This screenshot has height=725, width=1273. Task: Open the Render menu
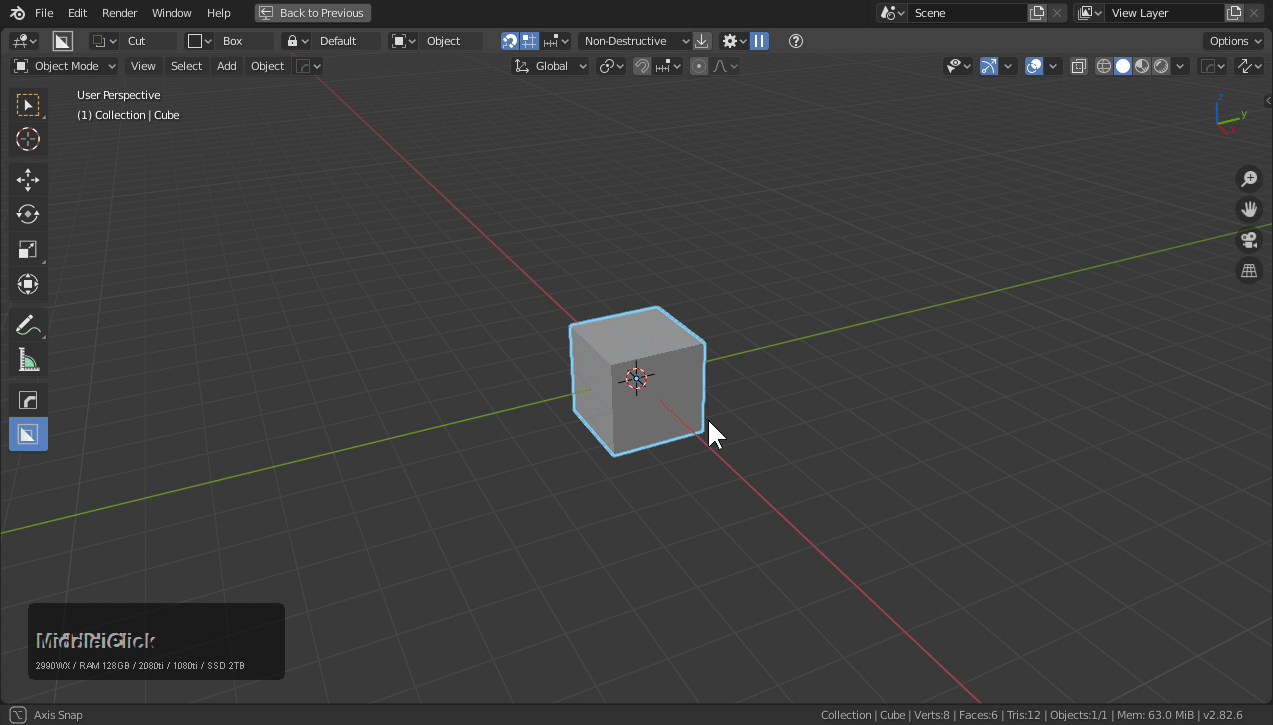[120, 13]
